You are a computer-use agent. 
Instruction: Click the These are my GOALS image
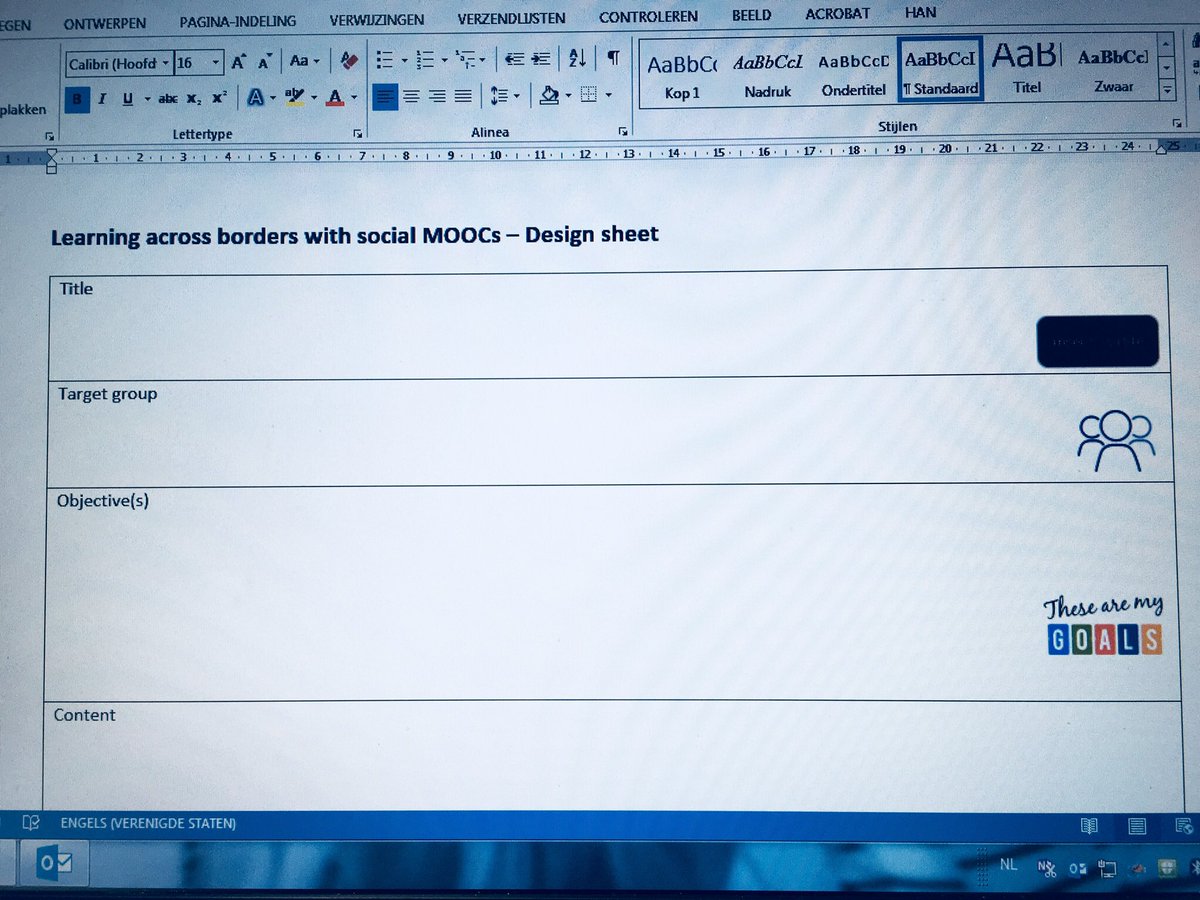pos(1104,626)
